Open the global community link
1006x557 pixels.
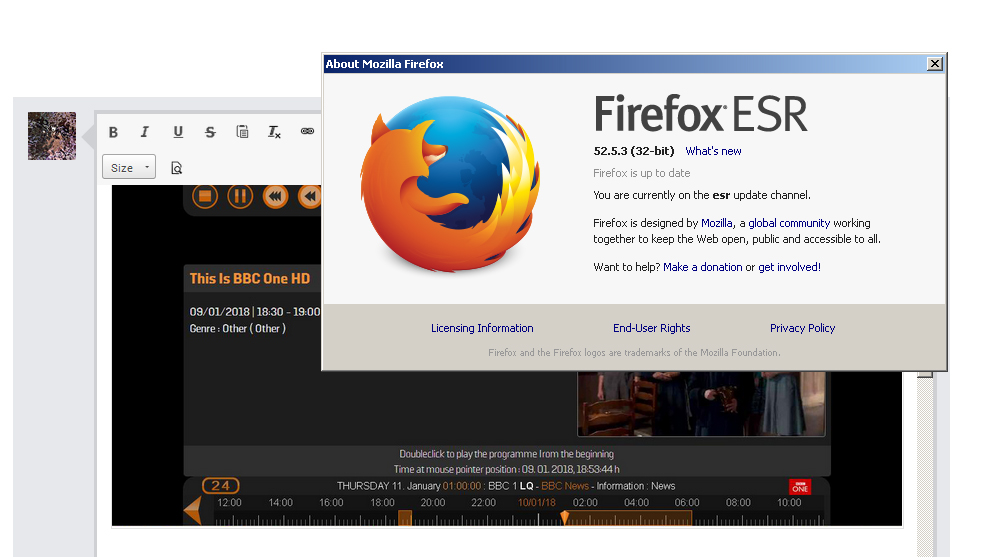(789, 223)
